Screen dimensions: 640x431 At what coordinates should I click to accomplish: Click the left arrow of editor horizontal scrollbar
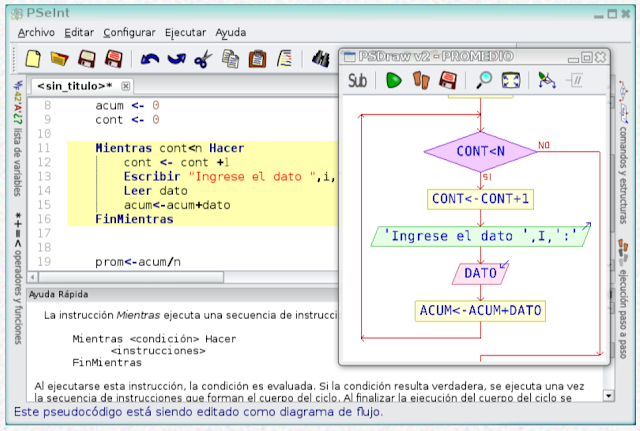coord(32,278)
